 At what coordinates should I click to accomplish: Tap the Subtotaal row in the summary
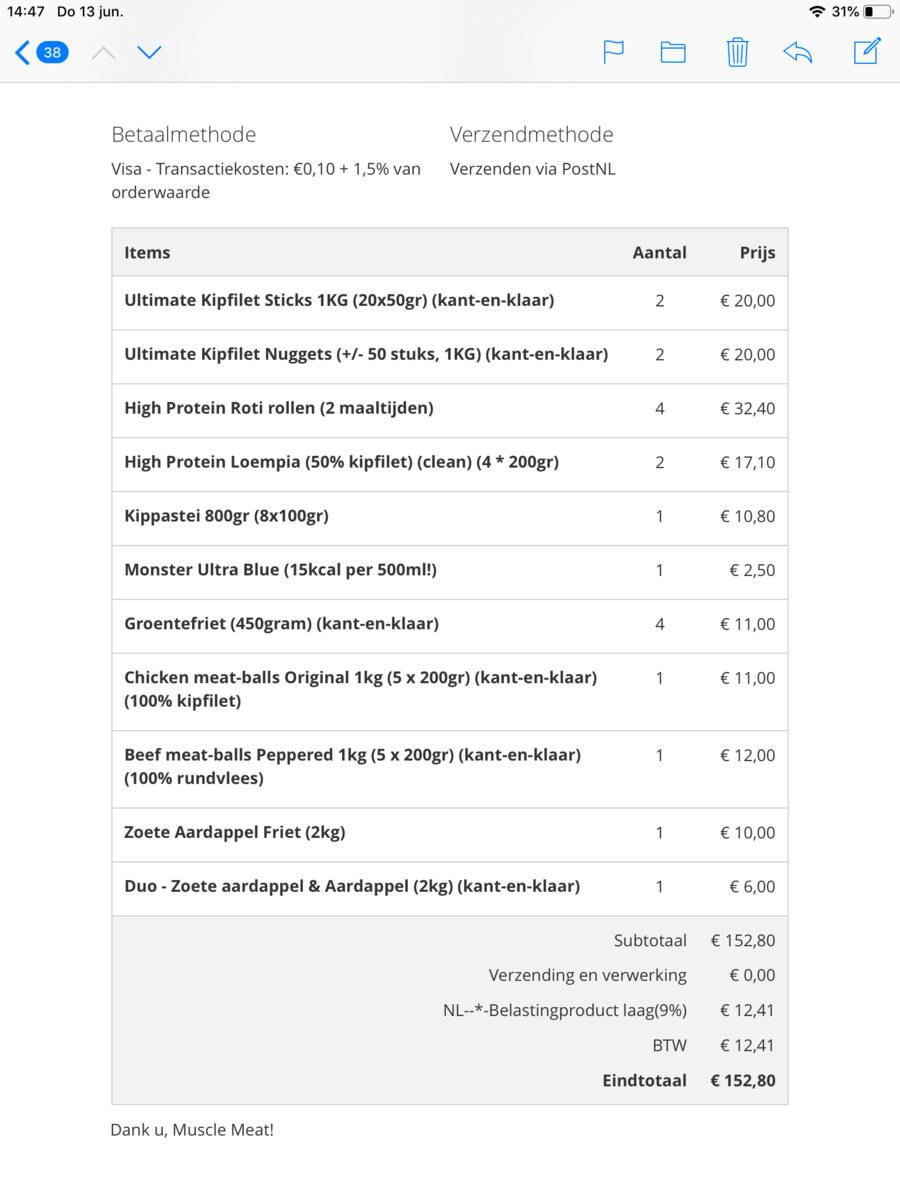pos(650,940)
